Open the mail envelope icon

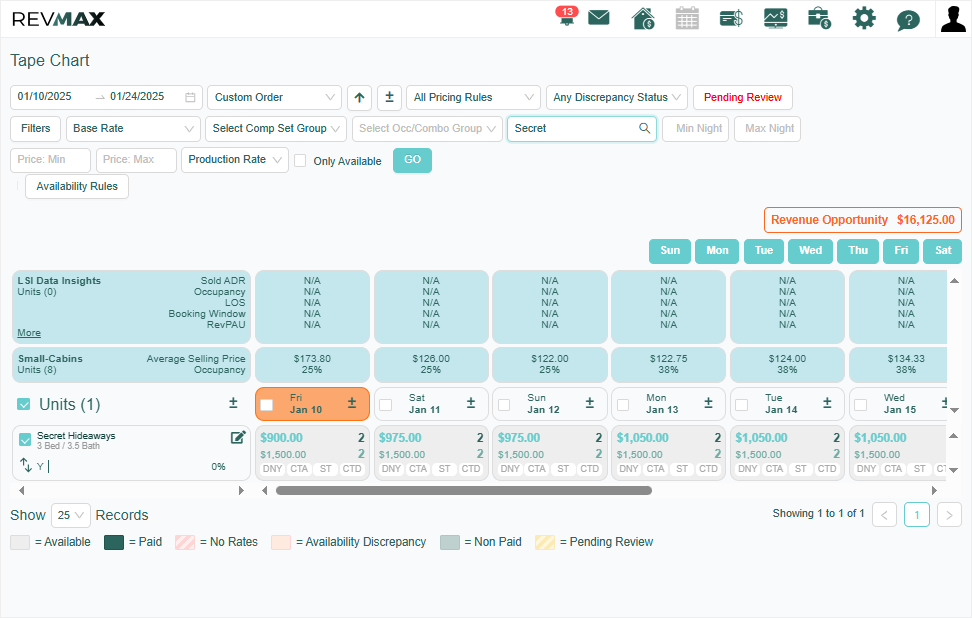click(598, 18)
